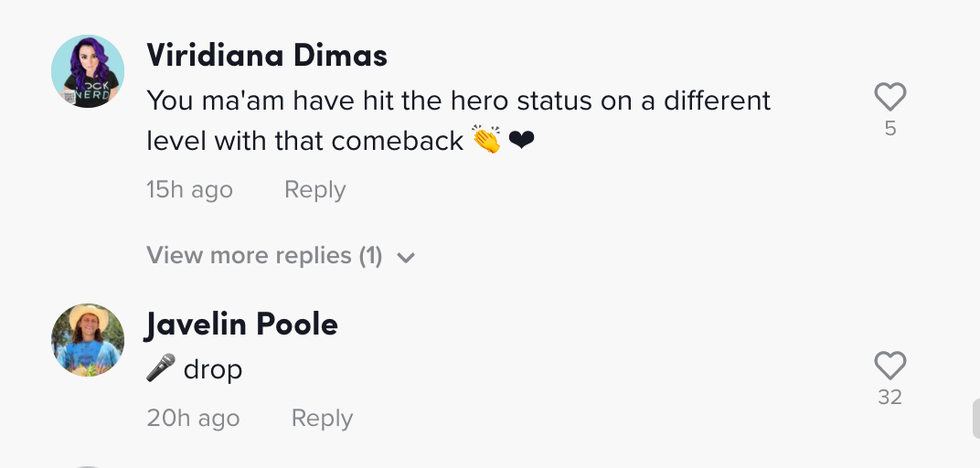
Task: Click the "20h ago" timestamp
Action: [193, 418]
